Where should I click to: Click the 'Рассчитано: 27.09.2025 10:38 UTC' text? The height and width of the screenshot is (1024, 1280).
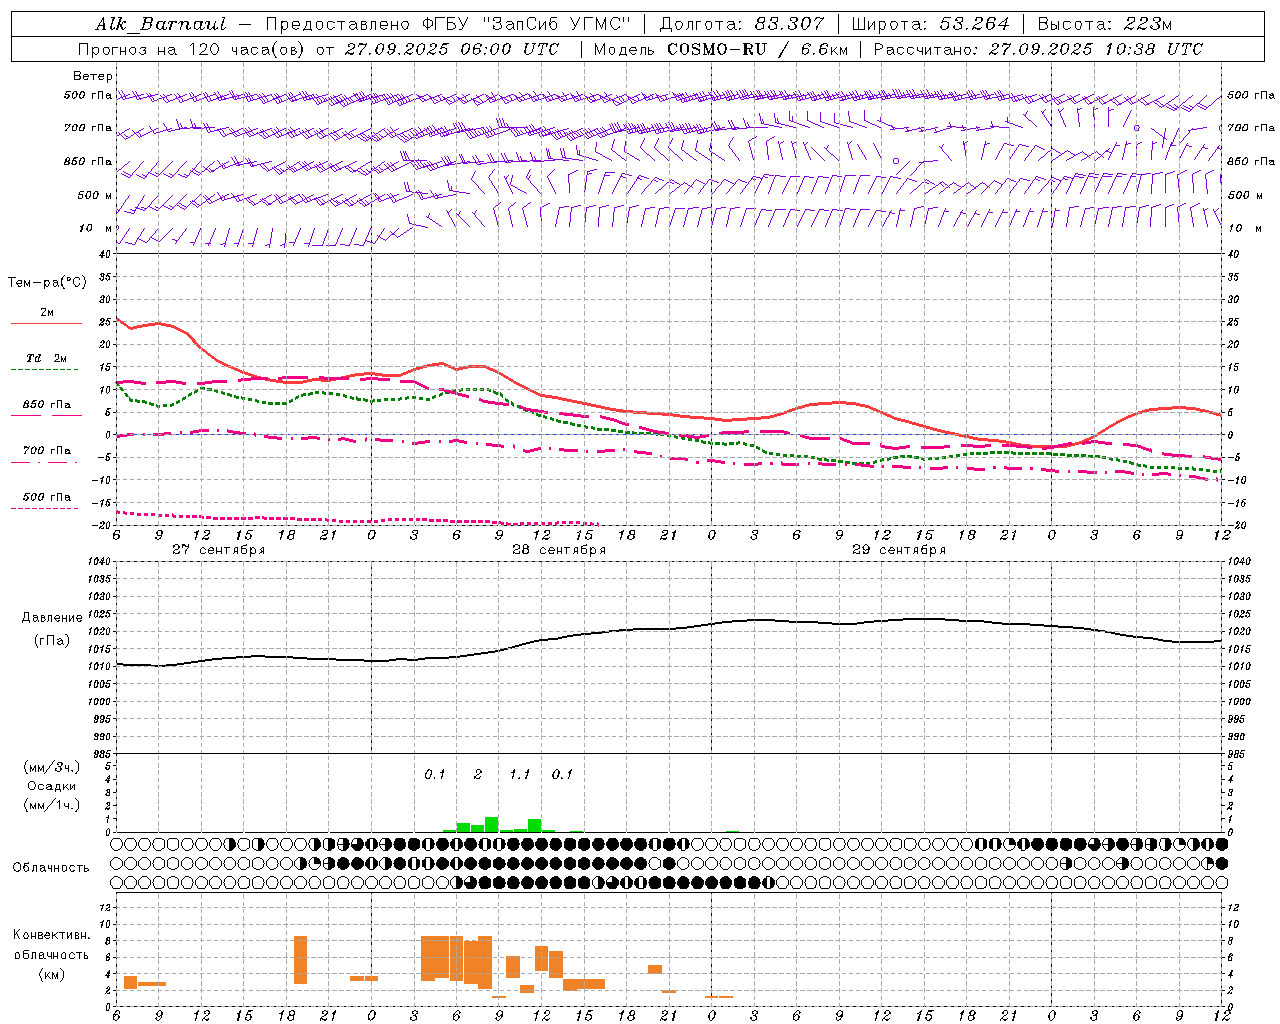tap(1038, 49)
